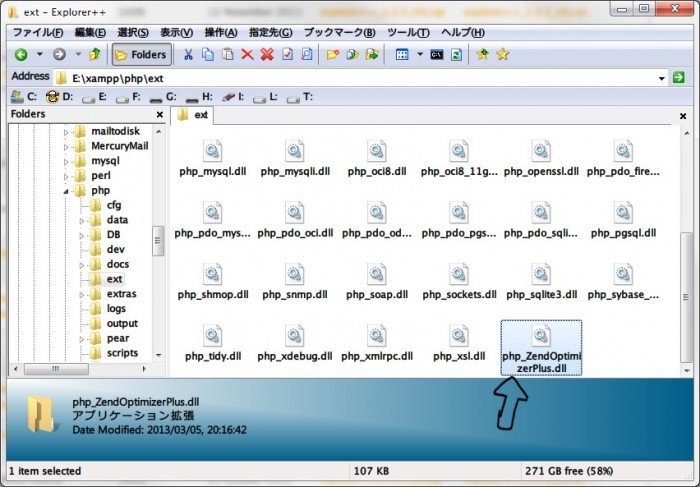The width and height of the screenshot is (700, 487).
Task: Close the Folders pane with X
Action: pyautogui.click(x=158, y=115)
